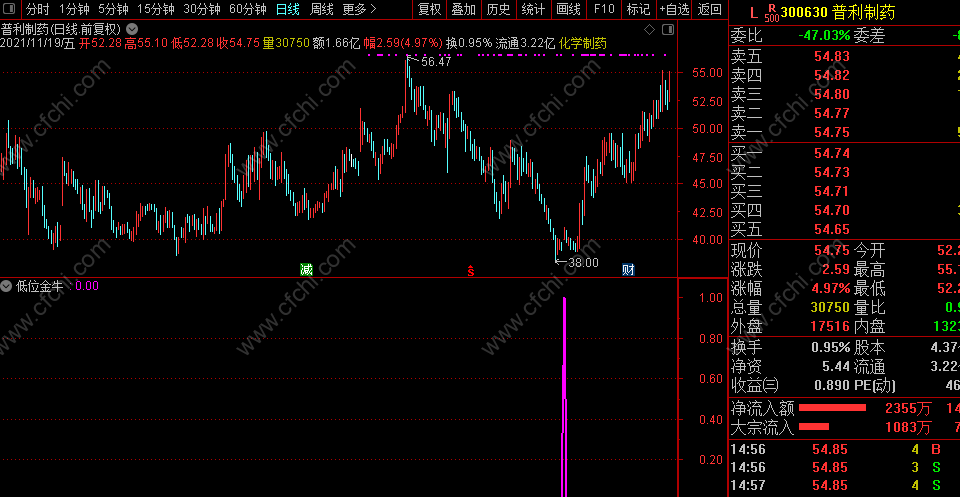Select the 15分钟 period tab

coord(156,9)
